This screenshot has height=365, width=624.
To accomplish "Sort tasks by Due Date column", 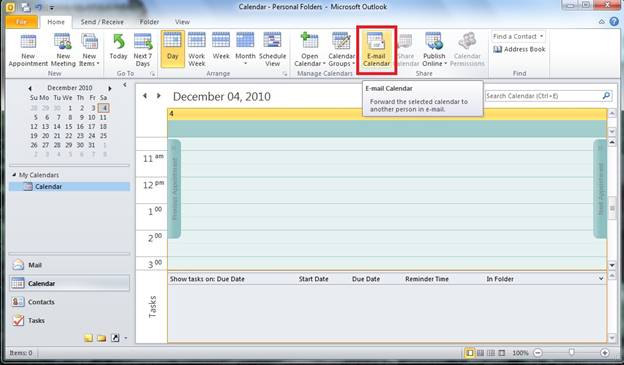I will pos(366,279).
